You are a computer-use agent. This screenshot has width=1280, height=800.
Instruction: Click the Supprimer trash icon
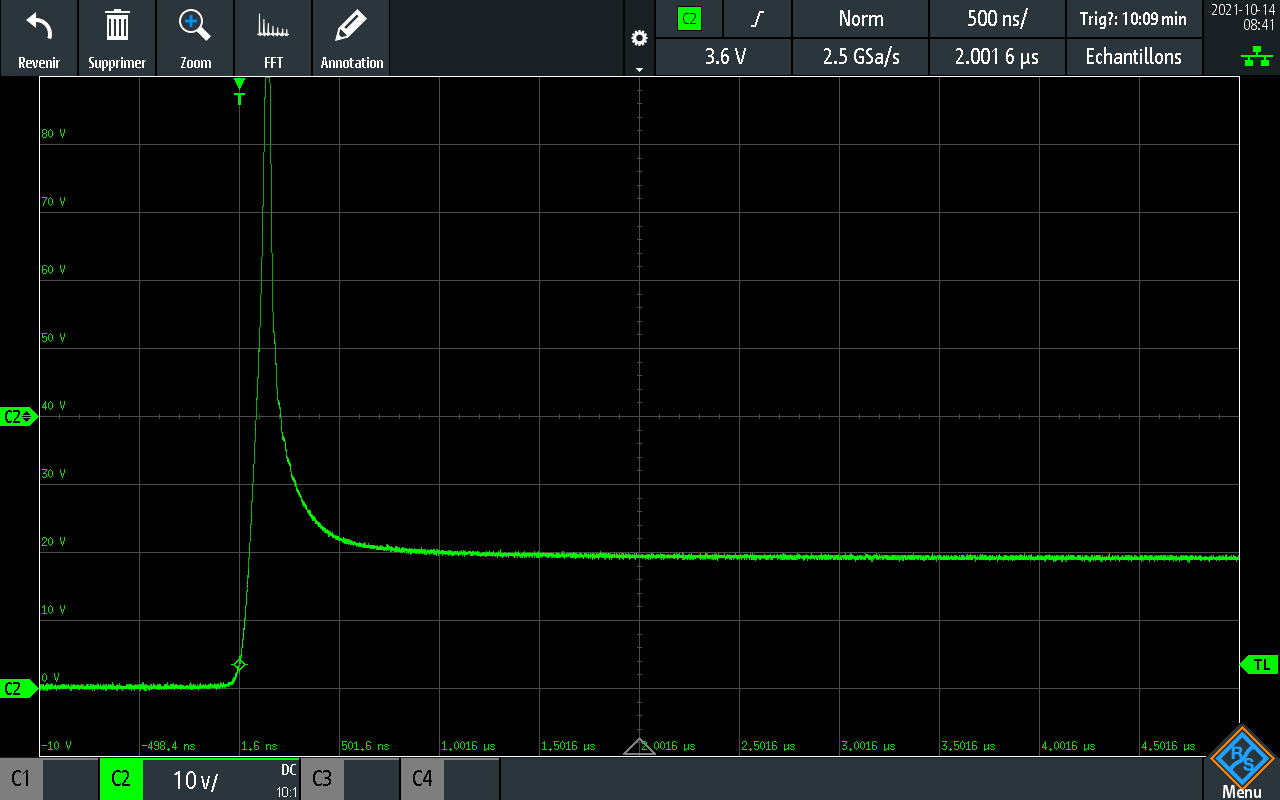coord(117,38)
